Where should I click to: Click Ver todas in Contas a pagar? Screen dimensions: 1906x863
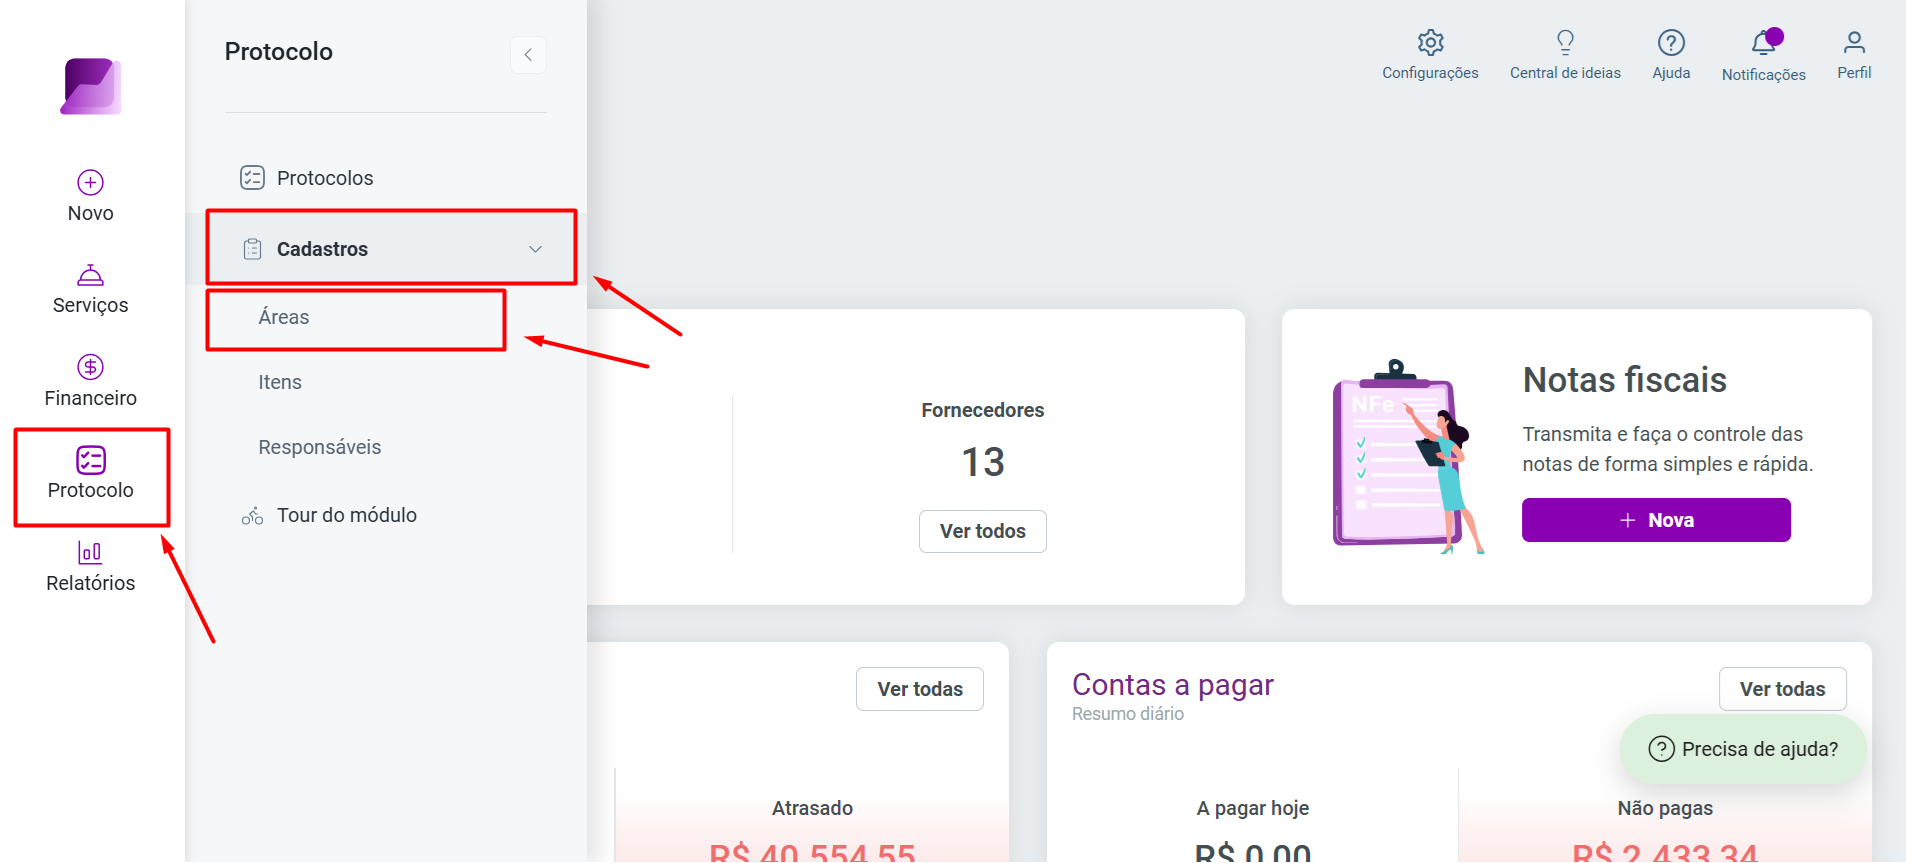(x=1782, y=689)
